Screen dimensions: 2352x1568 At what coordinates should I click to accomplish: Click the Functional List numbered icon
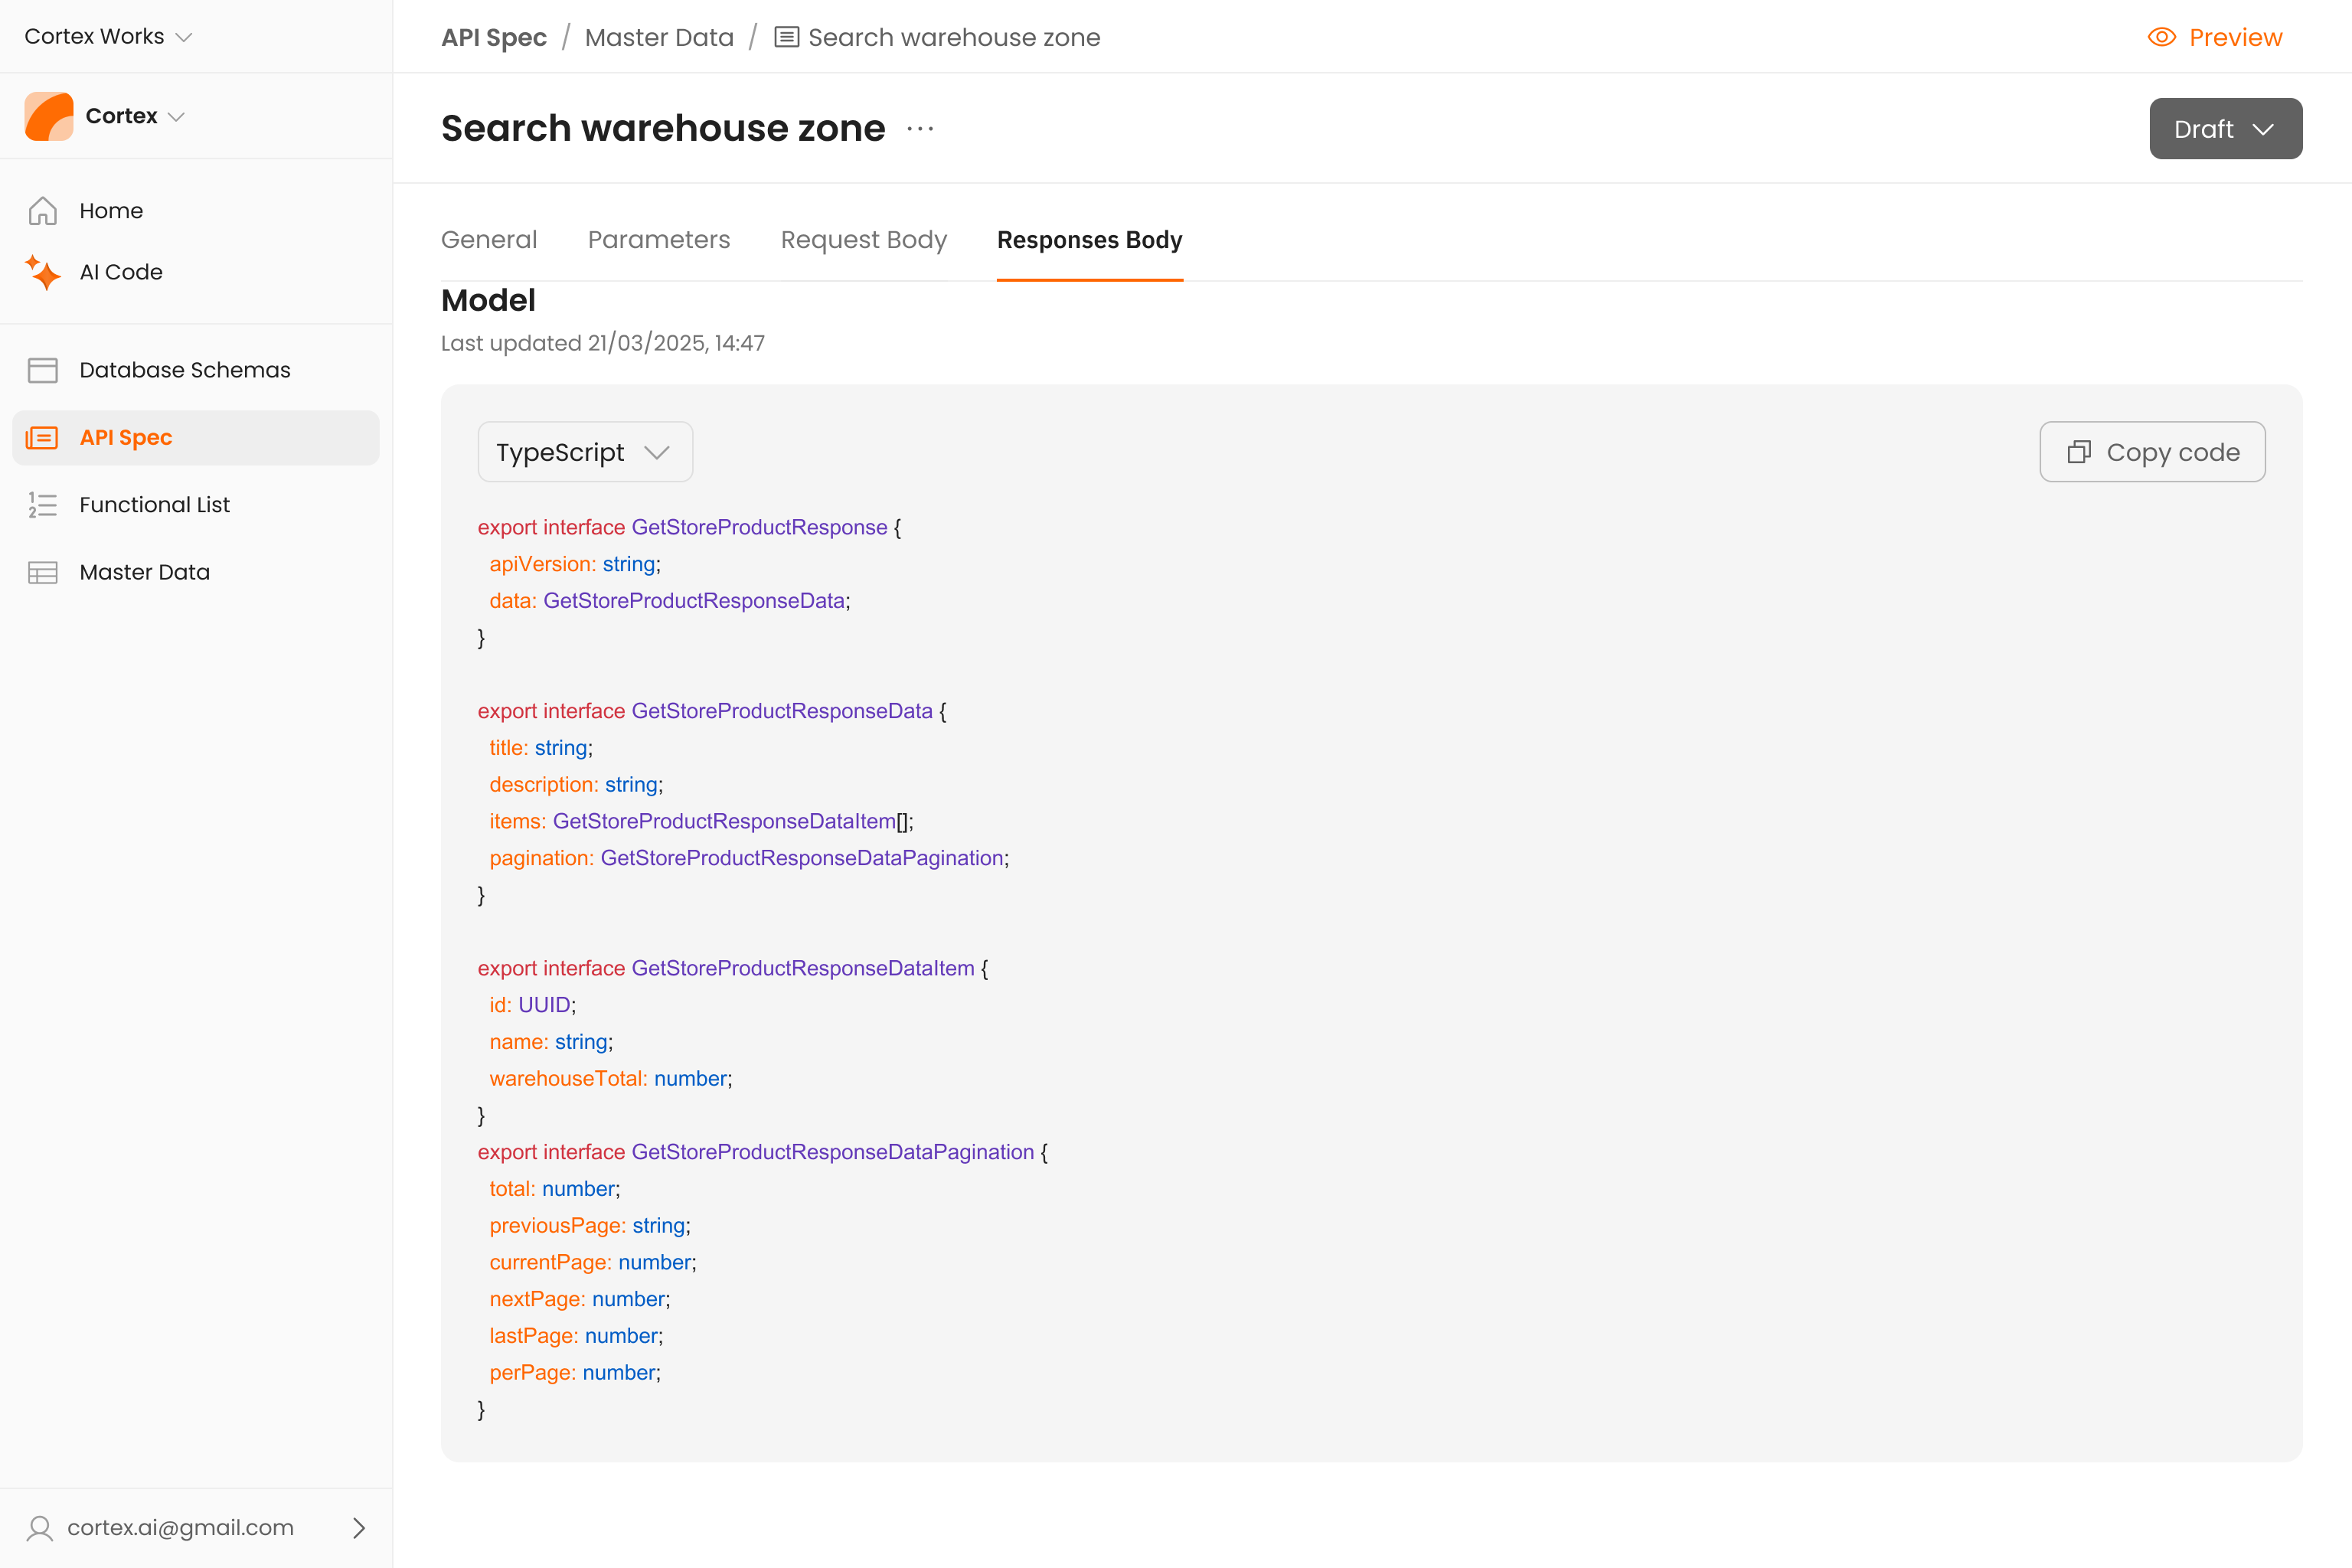click(x=42, y=505)
